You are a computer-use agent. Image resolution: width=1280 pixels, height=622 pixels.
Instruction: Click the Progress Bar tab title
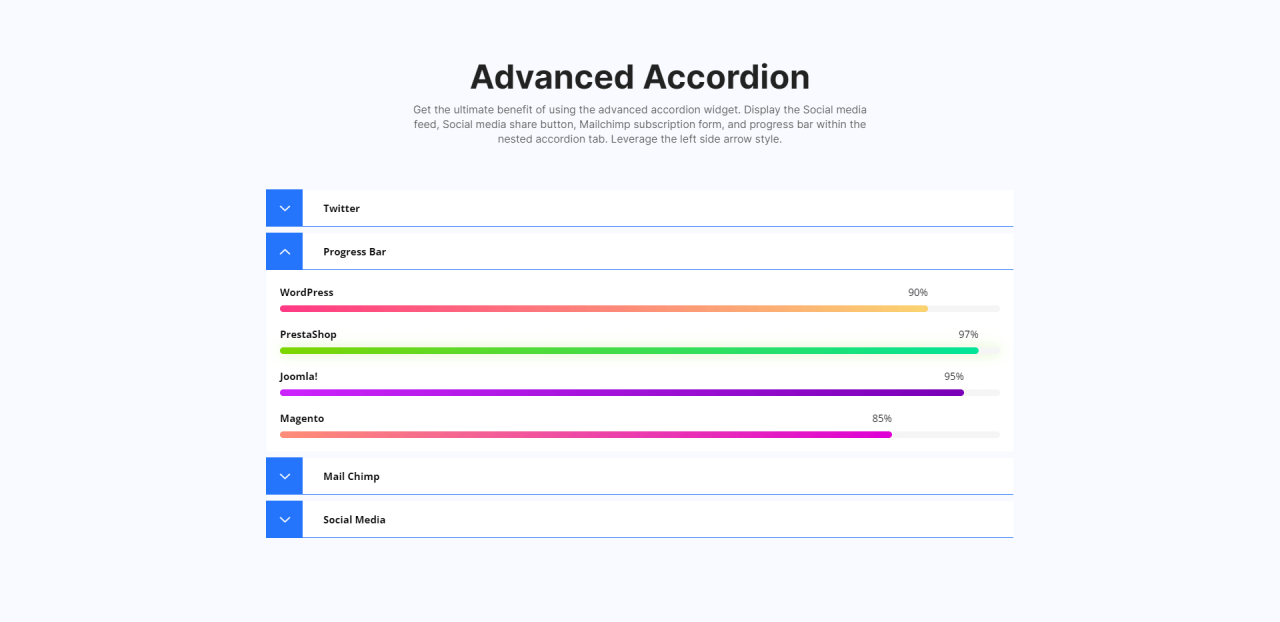(354, 252)
